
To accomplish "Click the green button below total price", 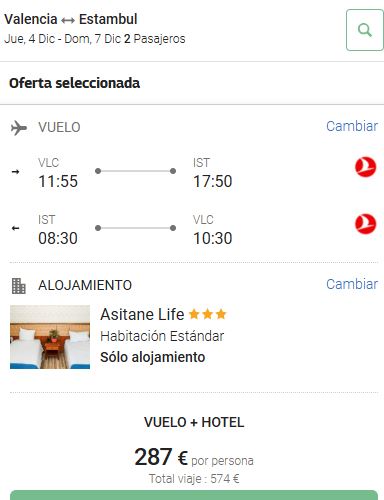I will tap(194, 495).
